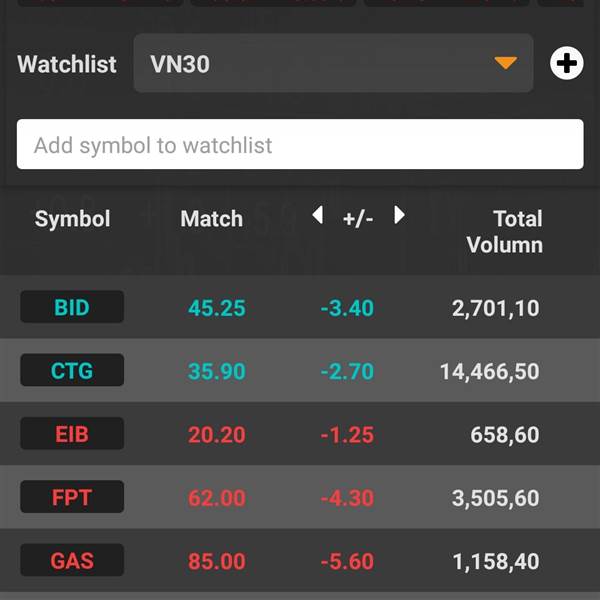Select the EIB symbol badge
Viewport: 600px width, 600px height.
pyautogui.click(x=72, y=434)
